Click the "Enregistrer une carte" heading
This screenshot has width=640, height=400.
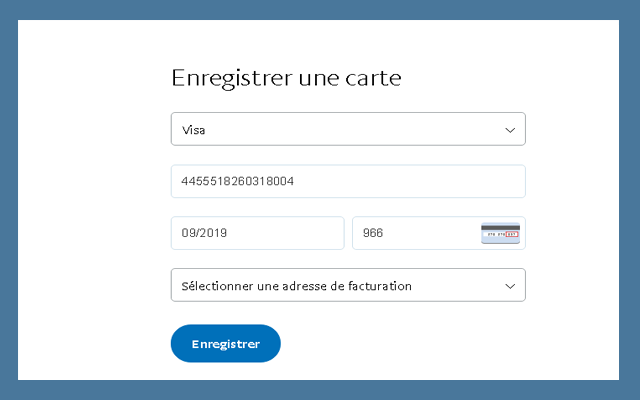pyautogui.click(x=286, y=78)
